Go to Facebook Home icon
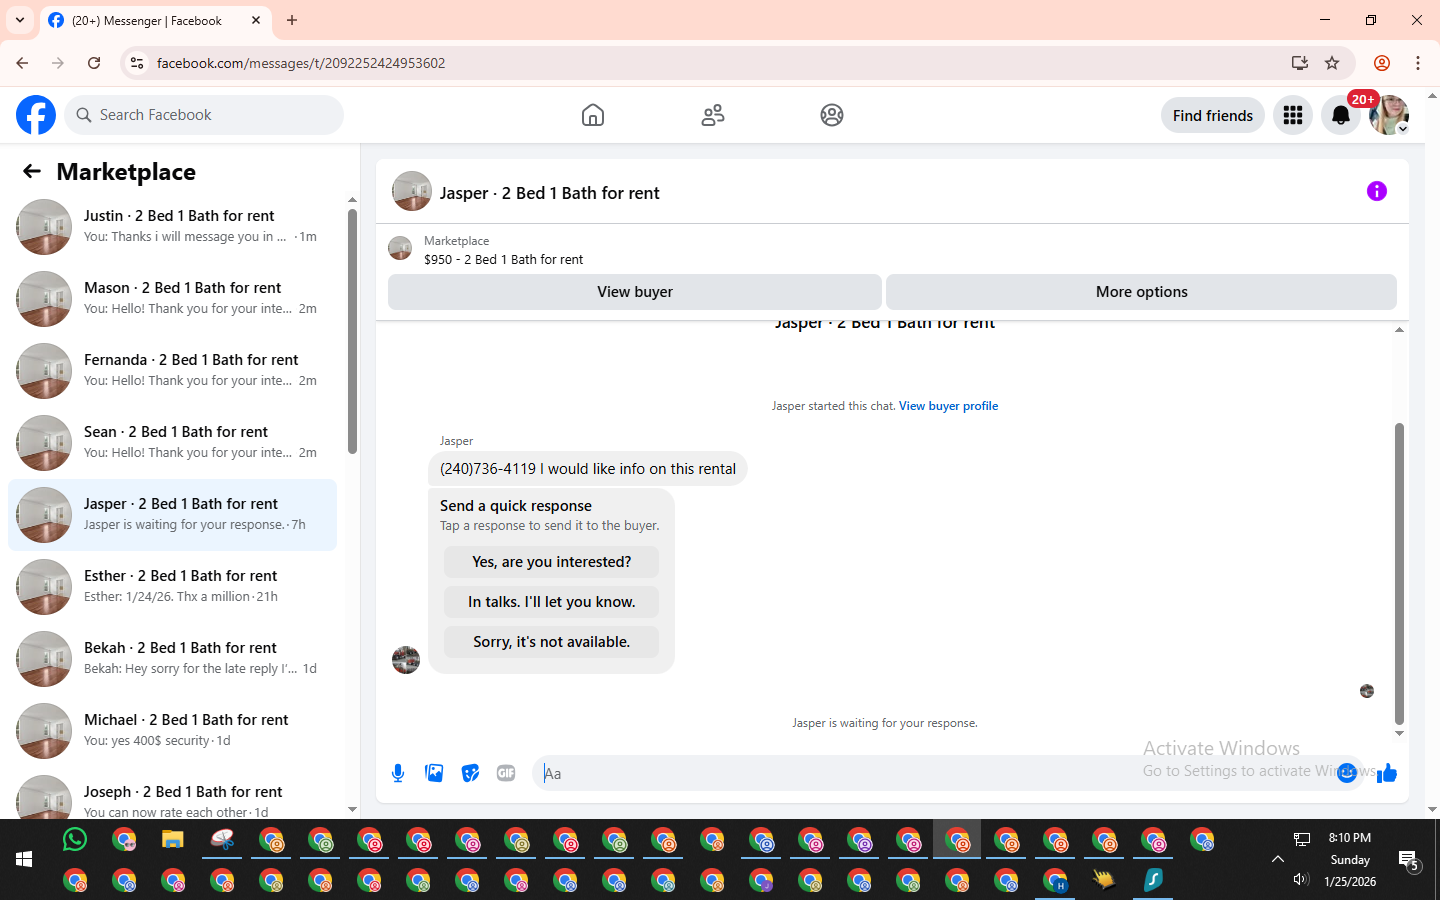This screenshot has height=900, width=1440. click(x=593, y=115)
